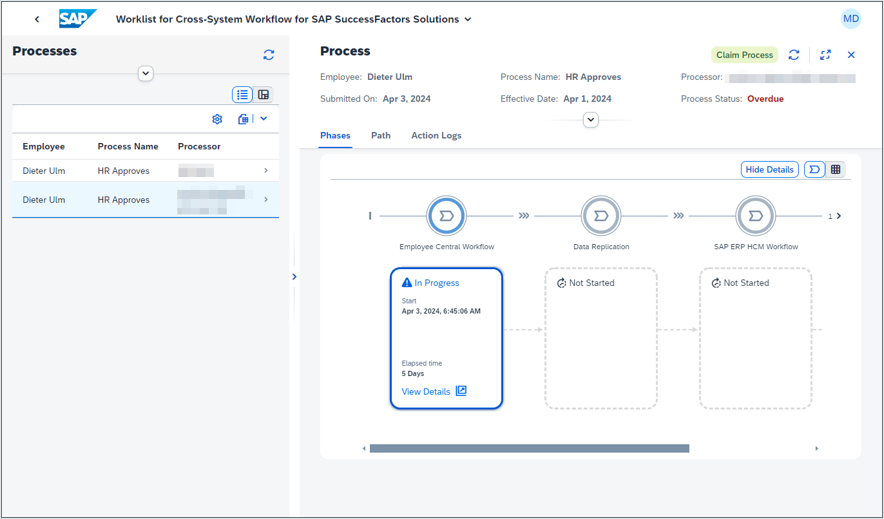884x519 pixels.
Task: Select the highlighted second Dieter Ulm row
Action: 145,200
